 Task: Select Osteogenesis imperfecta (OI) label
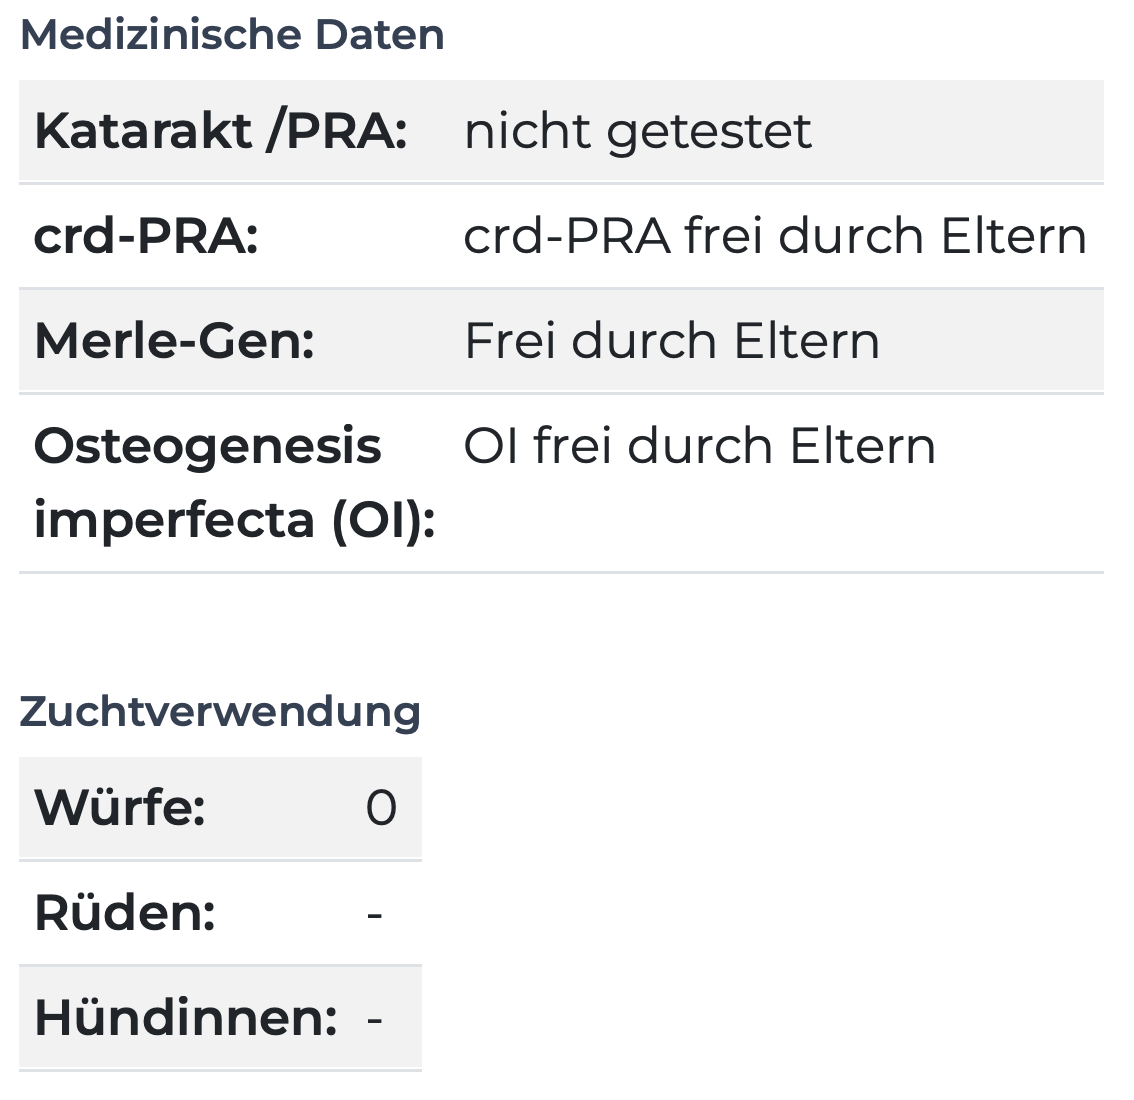234,482
